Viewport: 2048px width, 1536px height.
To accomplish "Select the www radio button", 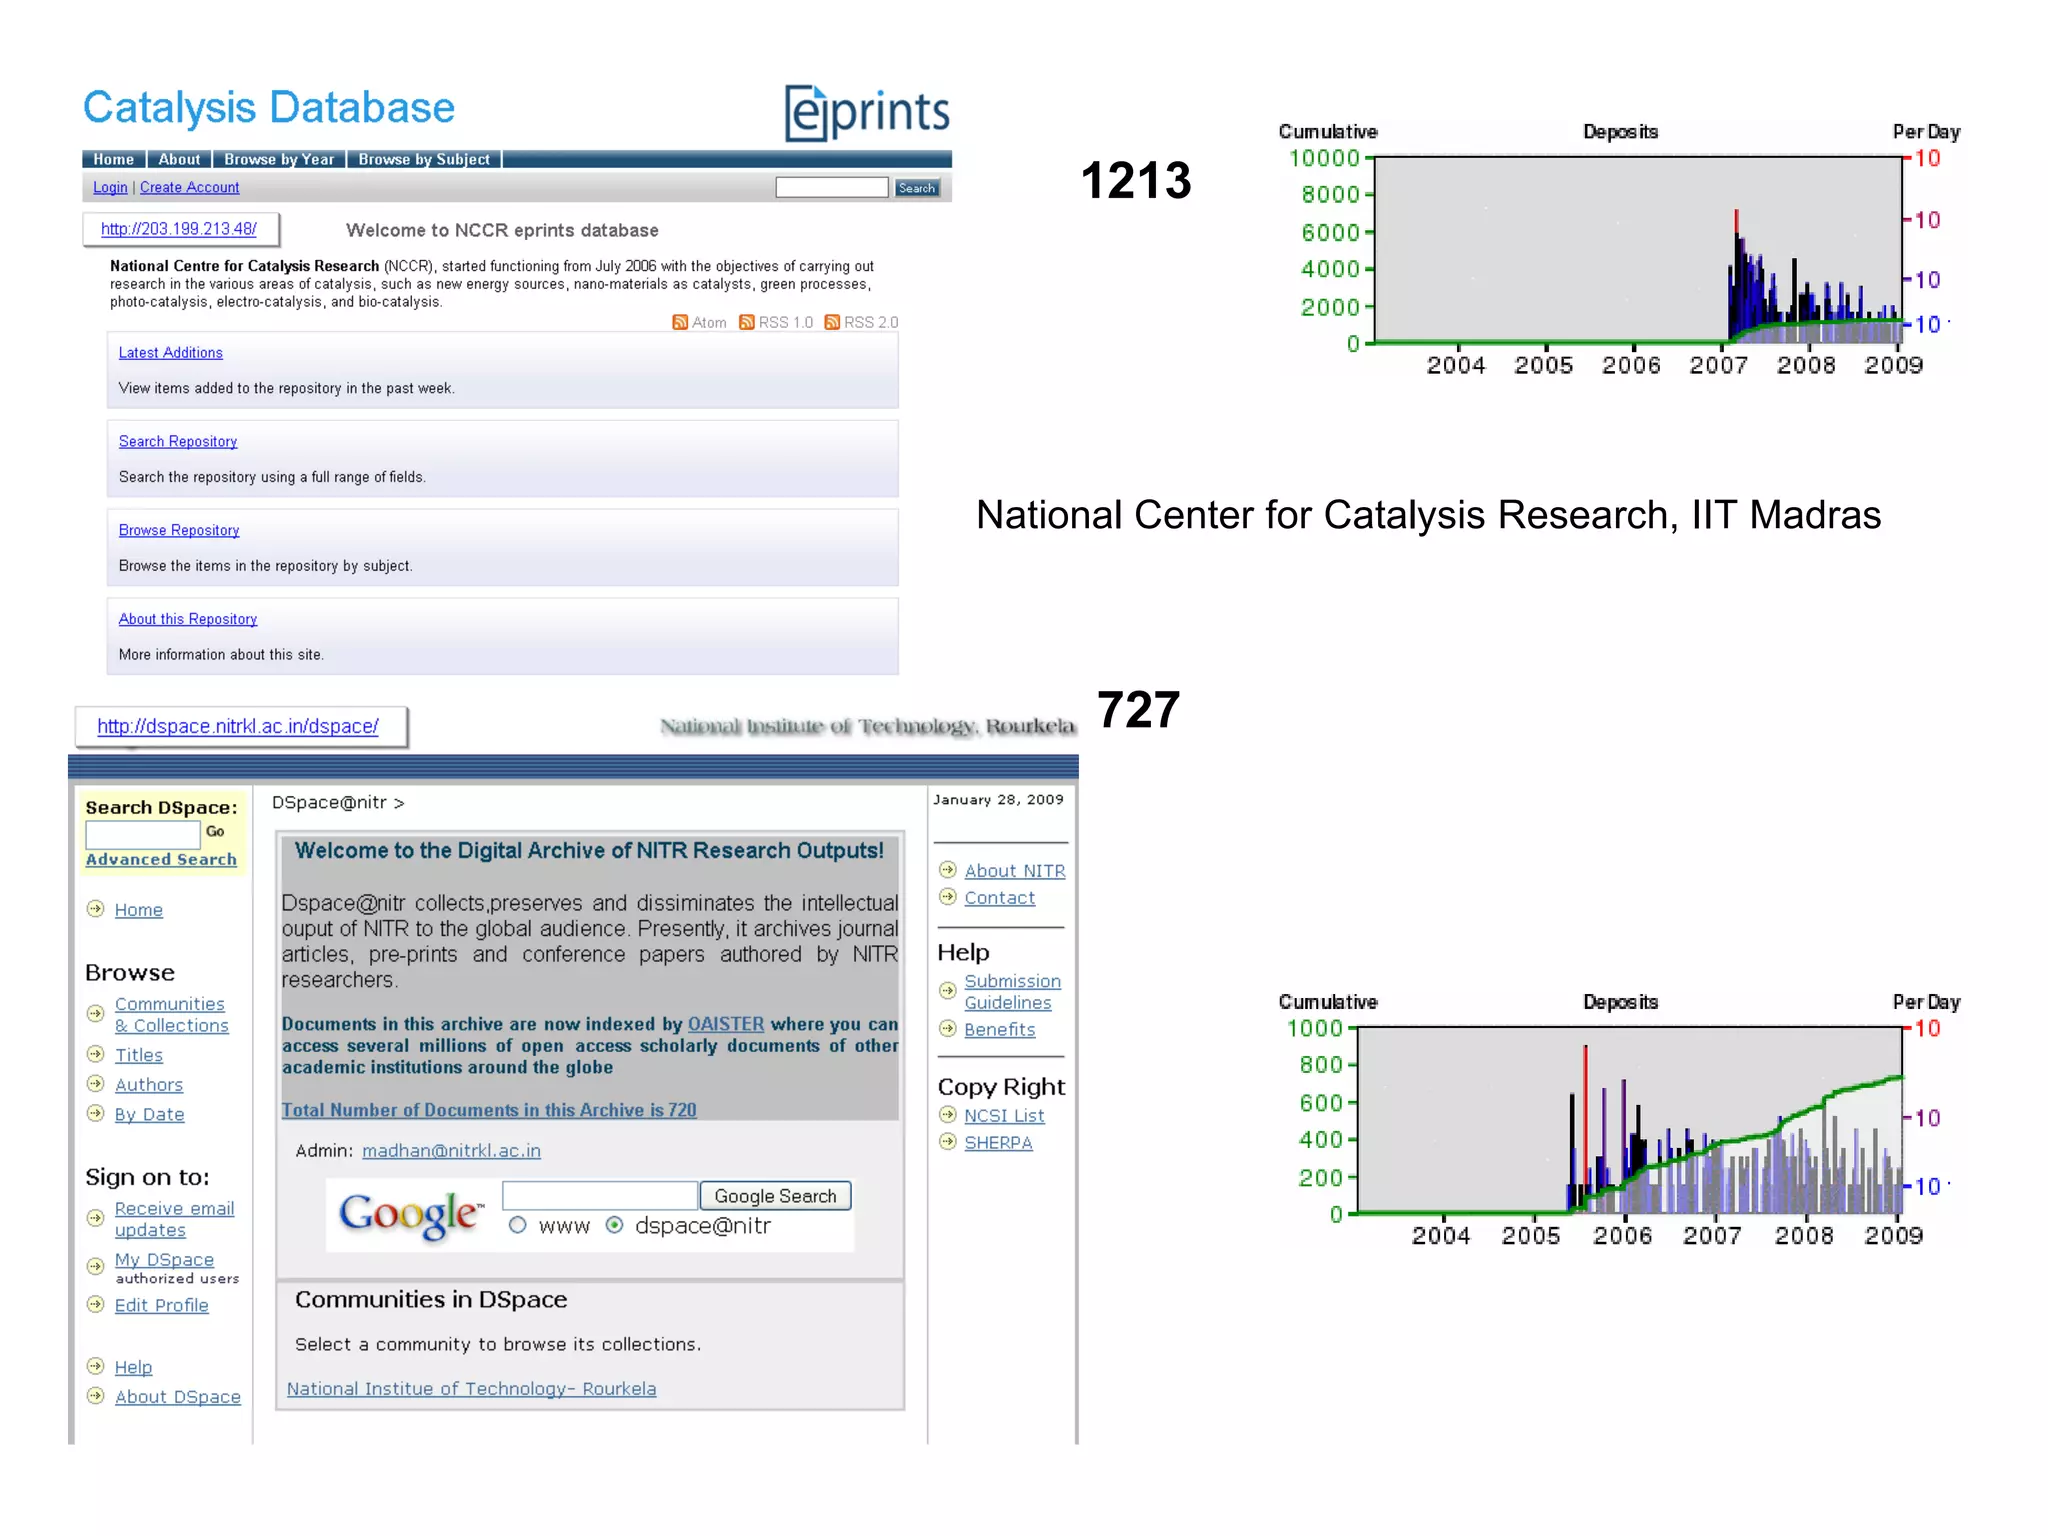I will click(x=517, y=1225).
